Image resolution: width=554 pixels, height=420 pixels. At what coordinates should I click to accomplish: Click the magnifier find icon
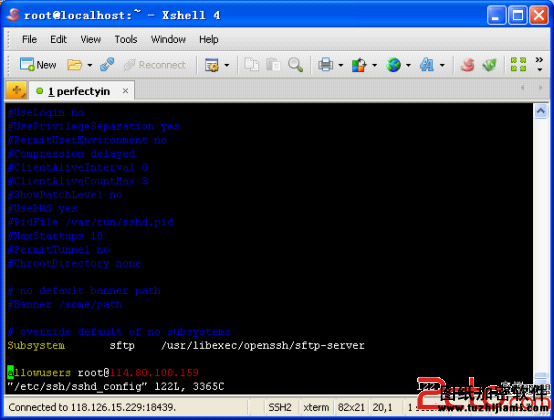[x=295, y=65]
